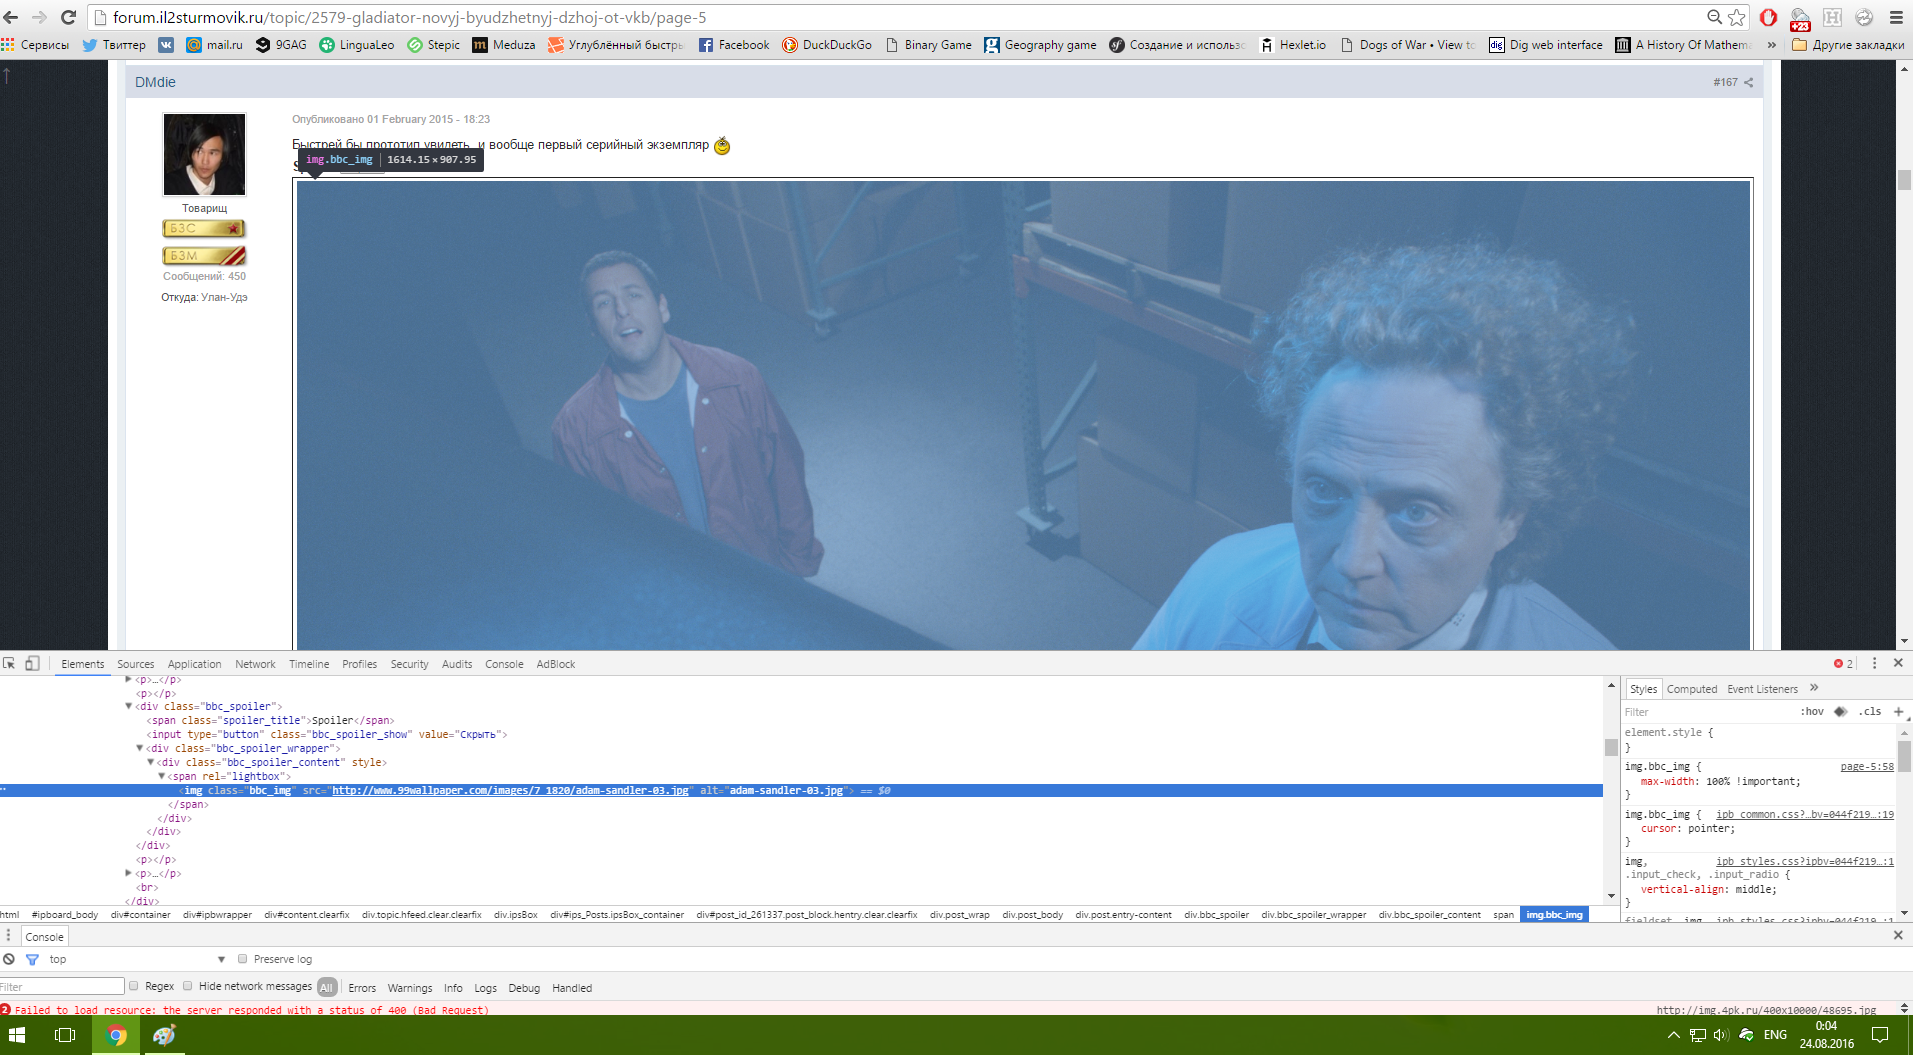Open the page-5:58 stylesheet source link
Screen dimensions: 1913x1055
[1867, 767]
